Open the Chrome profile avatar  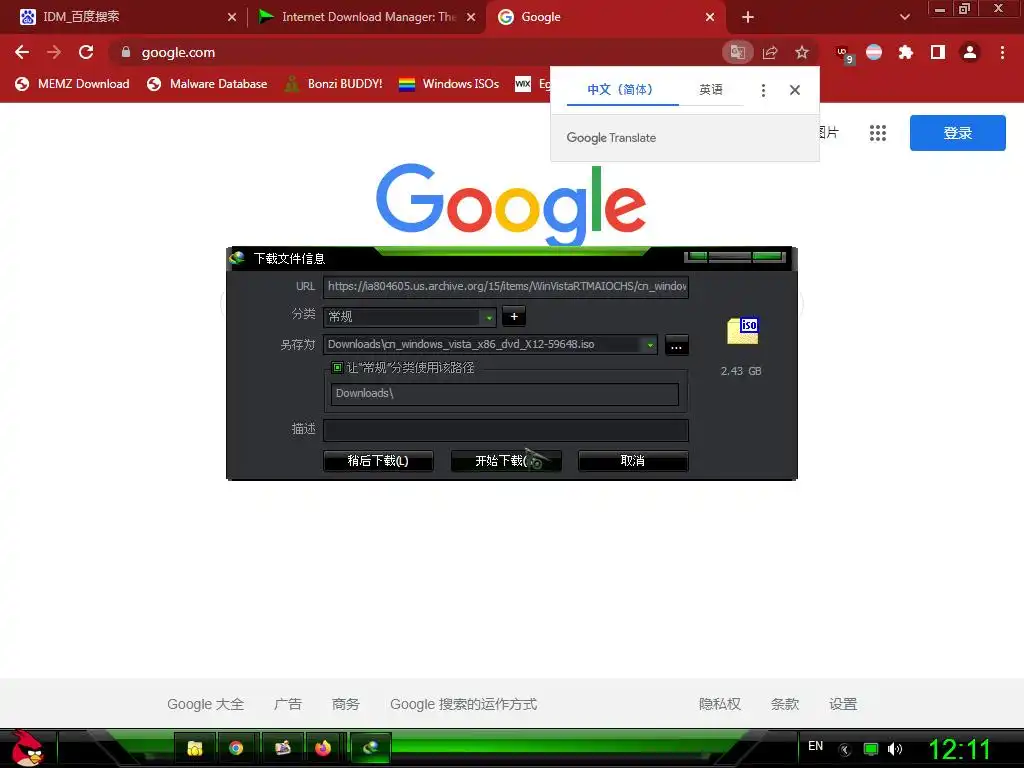pos(970,52)
